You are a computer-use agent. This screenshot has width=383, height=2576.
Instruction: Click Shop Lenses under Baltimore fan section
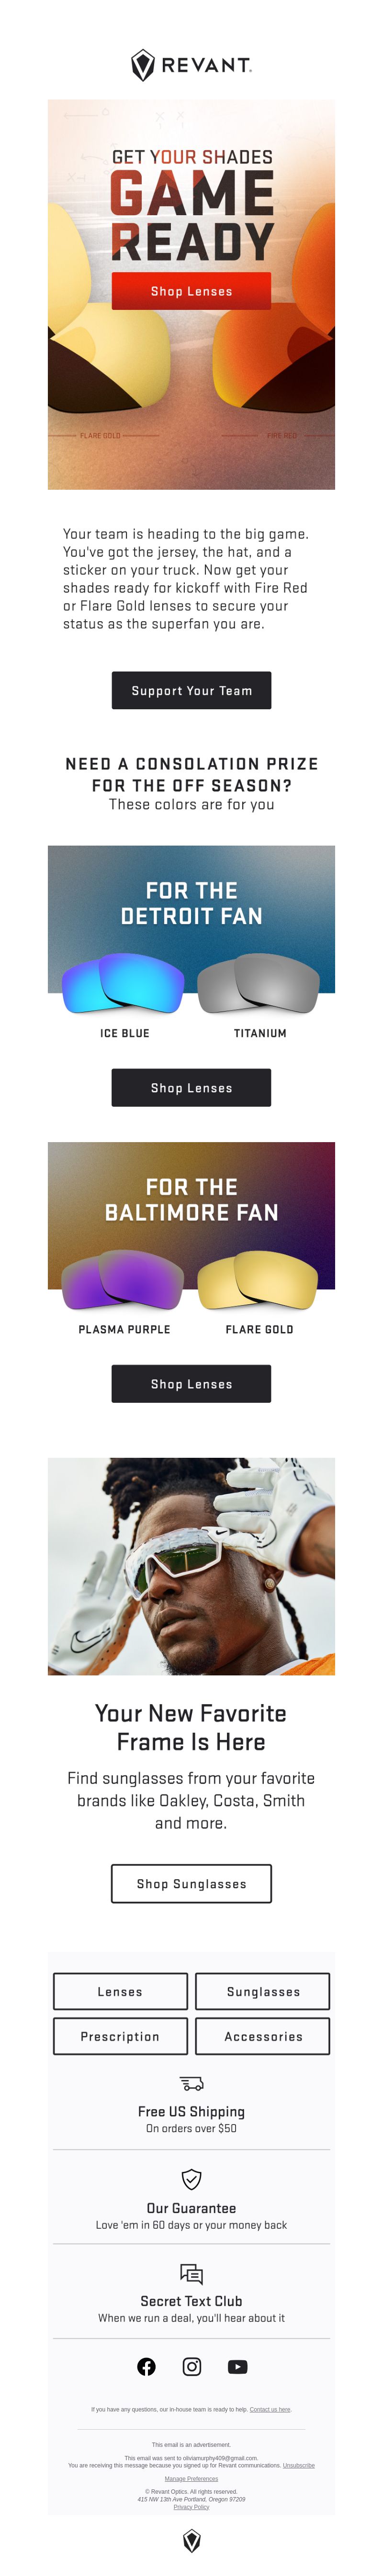click(191, 1383)
